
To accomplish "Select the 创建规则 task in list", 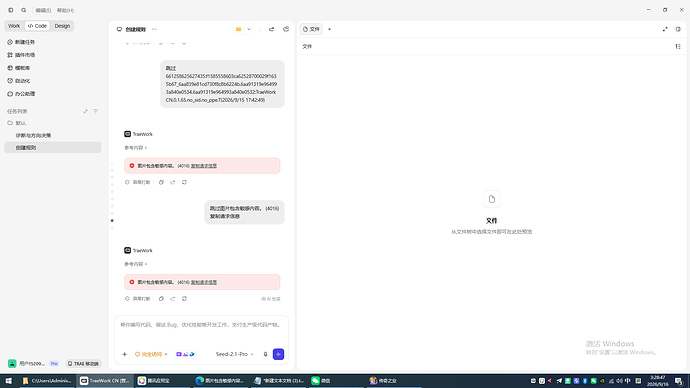I will click(53, 147).
